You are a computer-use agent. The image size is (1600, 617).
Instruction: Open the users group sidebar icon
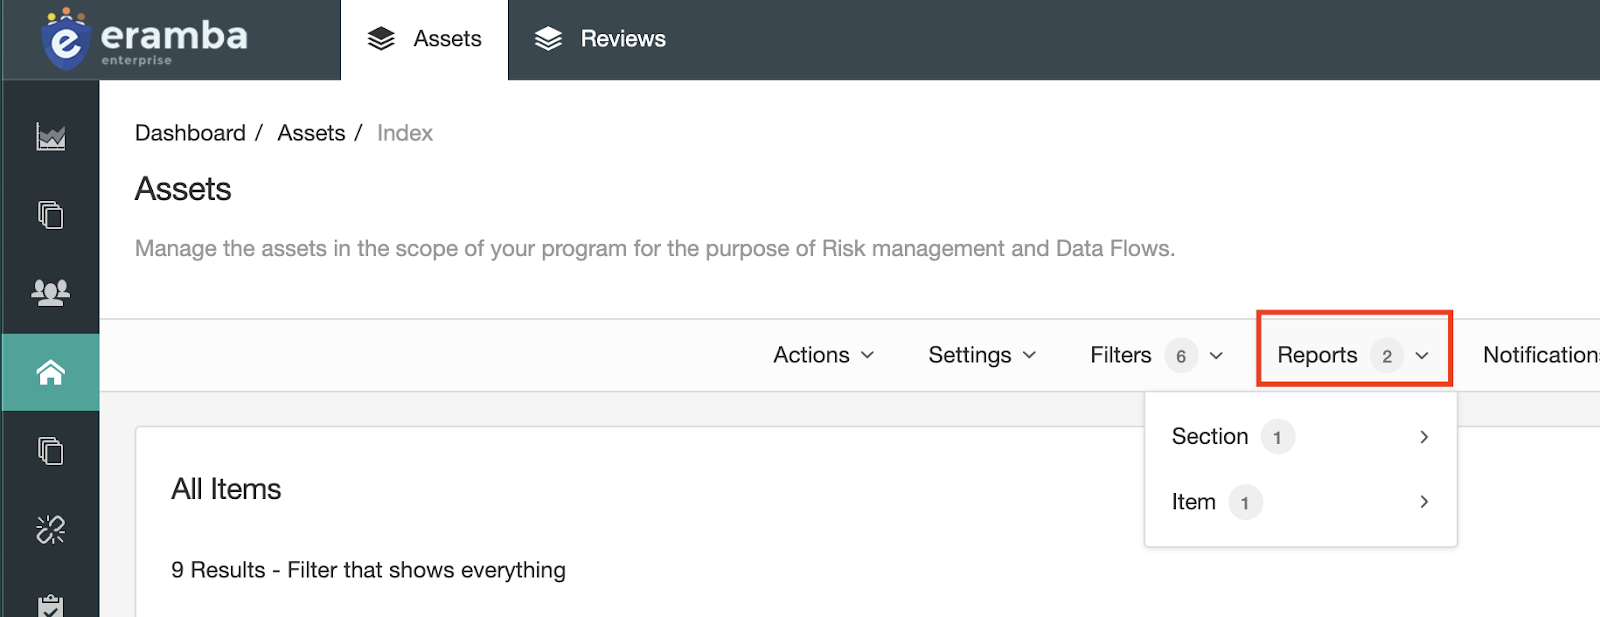[x=51, y=292]
